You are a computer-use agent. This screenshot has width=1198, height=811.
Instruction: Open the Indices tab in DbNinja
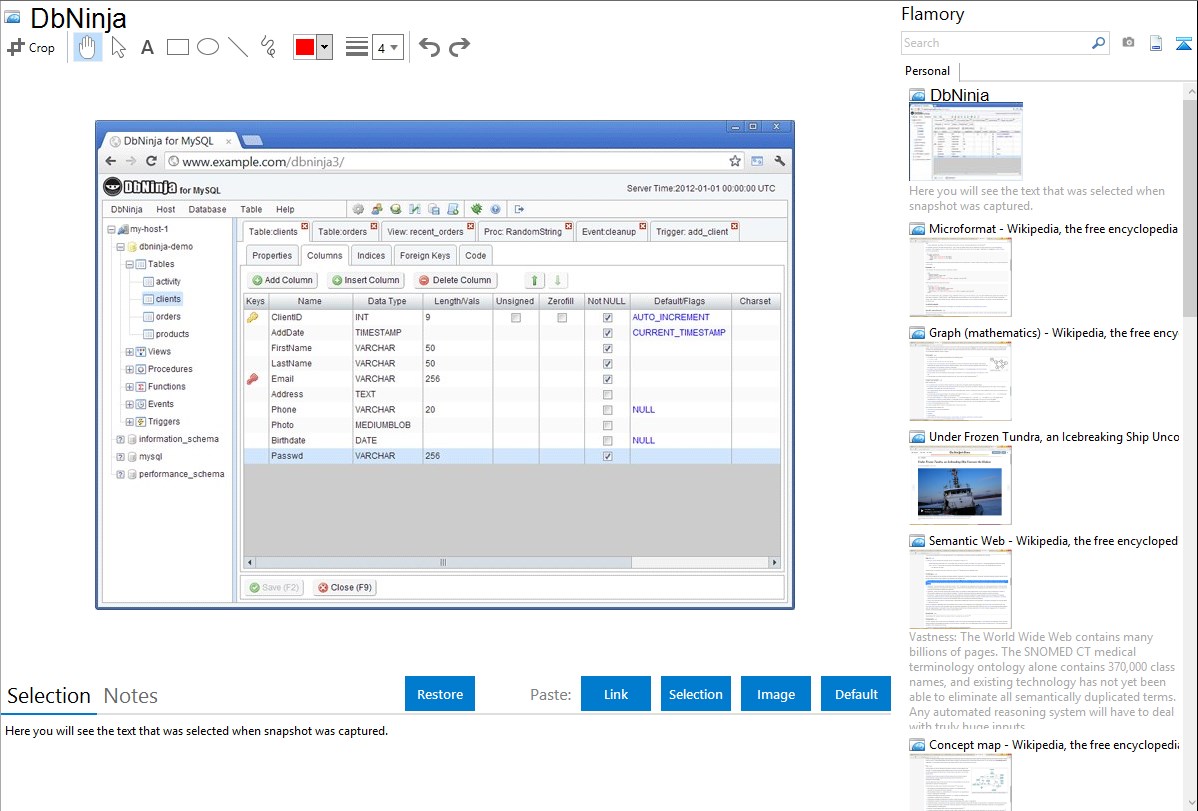click(371, 255)
